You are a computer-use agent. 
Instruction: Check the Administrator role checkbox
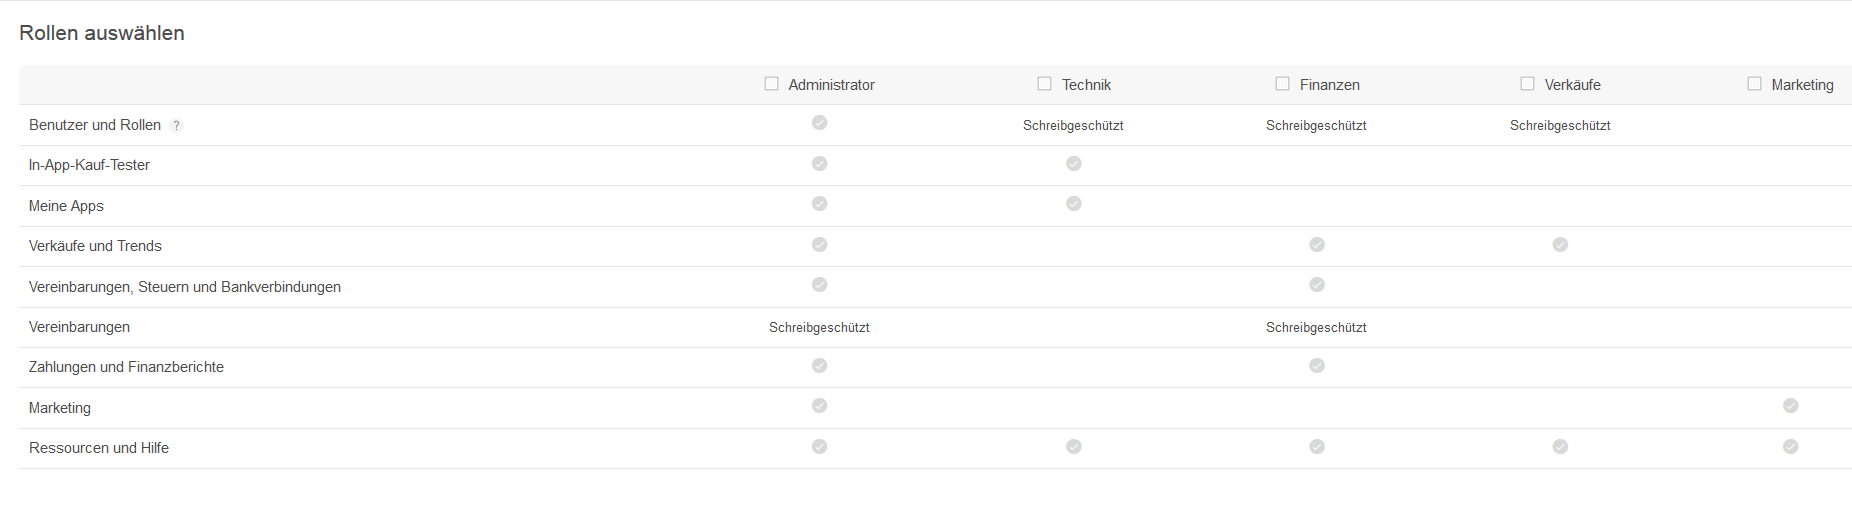[771, 84]
